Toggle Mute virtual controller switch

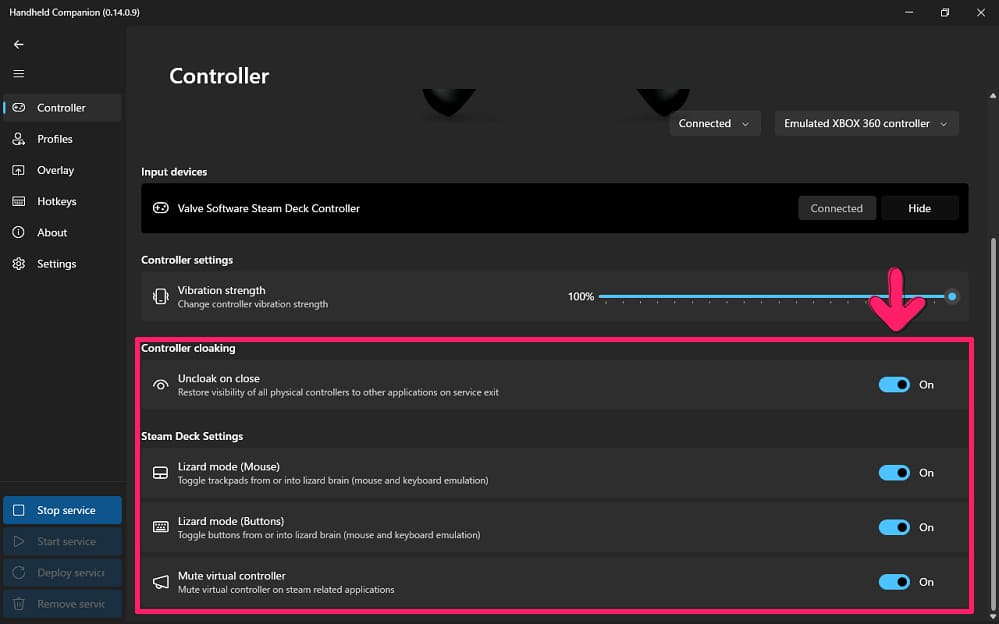894,582
